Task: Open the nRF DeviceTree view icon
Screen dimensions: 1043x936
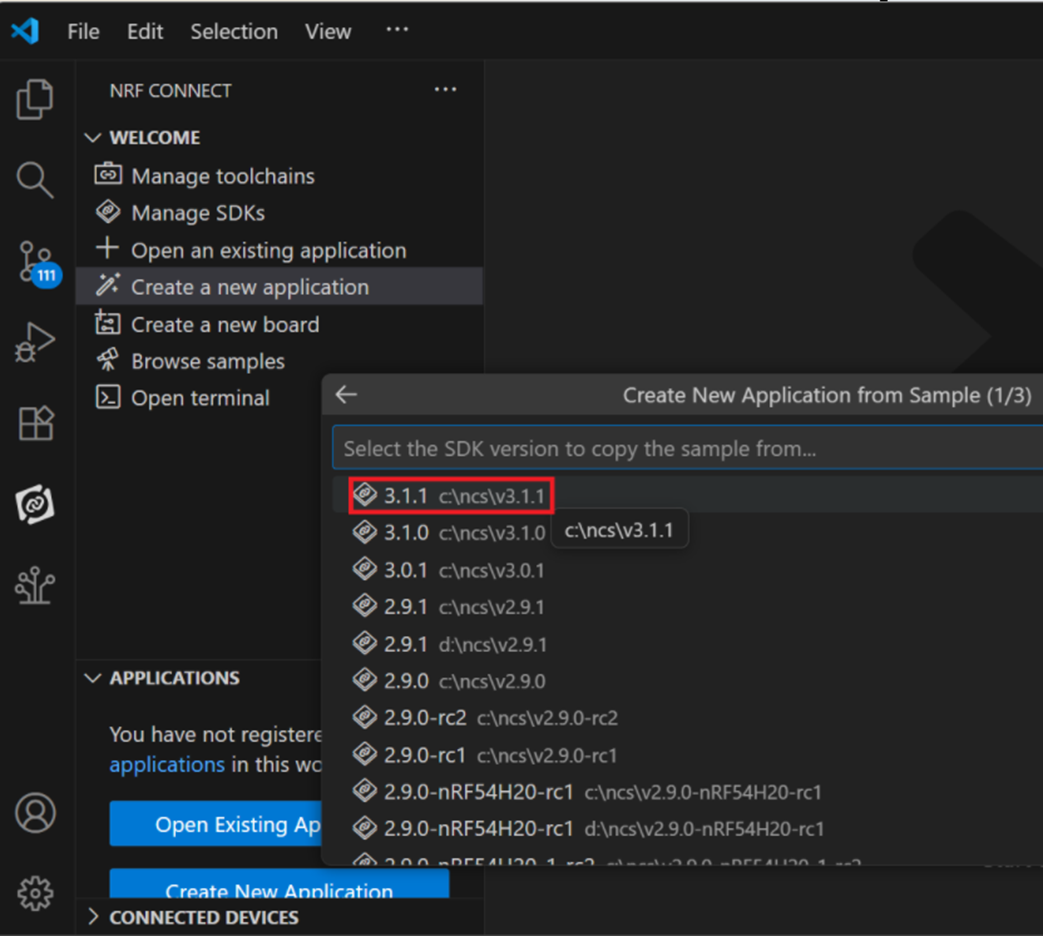Action: tap(35, 586)
